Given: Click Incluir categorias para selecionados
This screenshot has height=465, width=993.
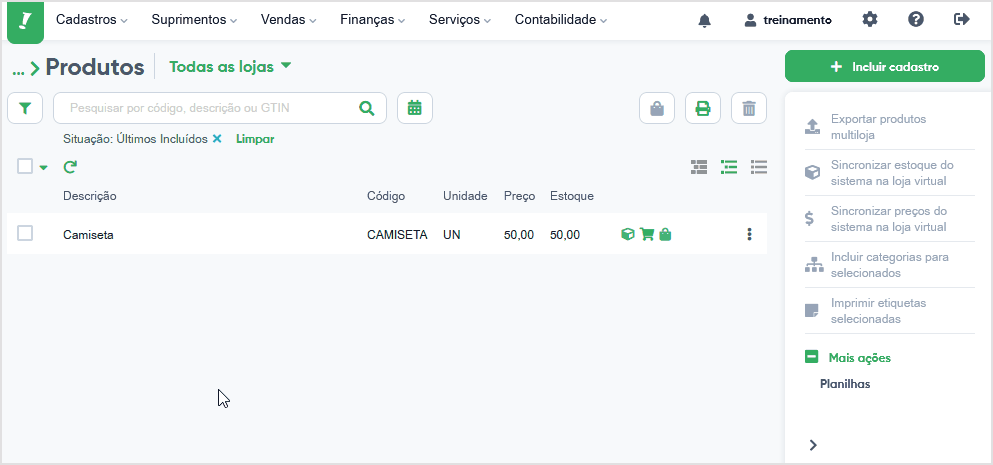Looking at the screenshot, I should 890,265.
